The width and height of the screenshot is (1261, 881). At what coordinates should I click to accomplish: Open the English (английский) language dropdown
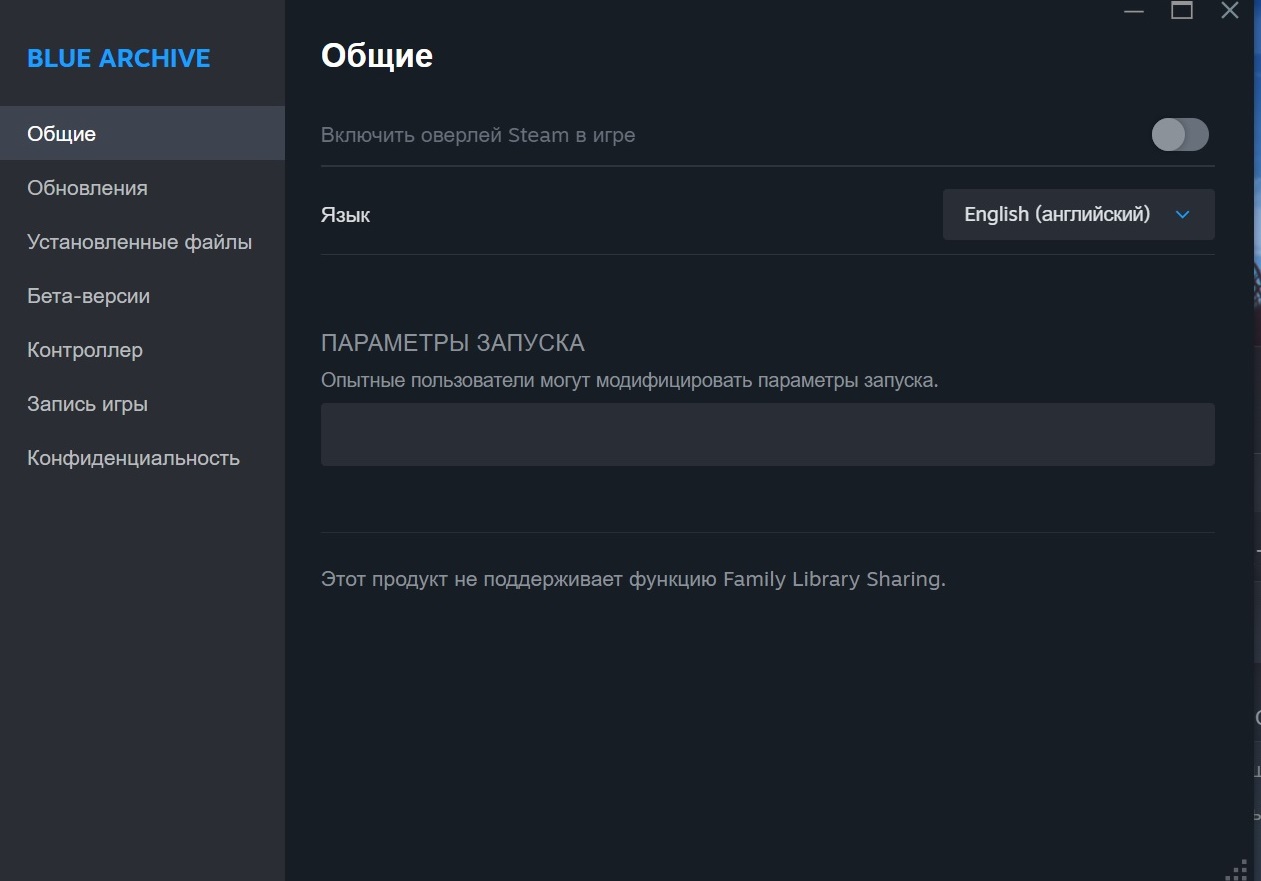tap(1078, 214)
